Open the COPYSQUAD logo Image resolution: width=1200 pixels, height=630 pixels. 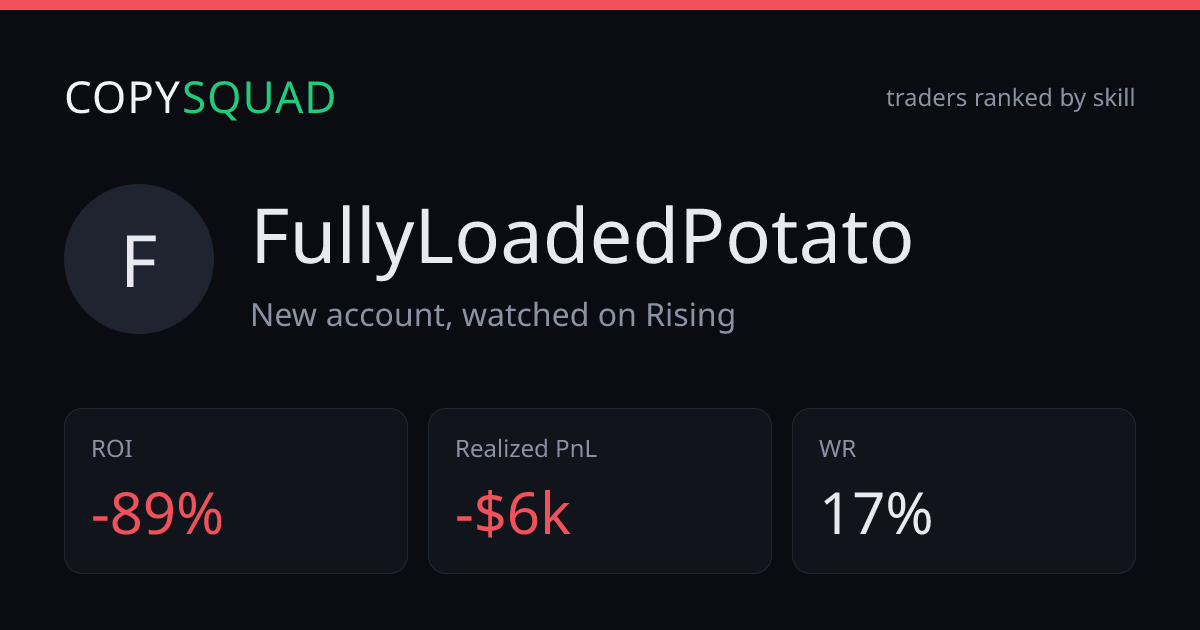[200, 98]
